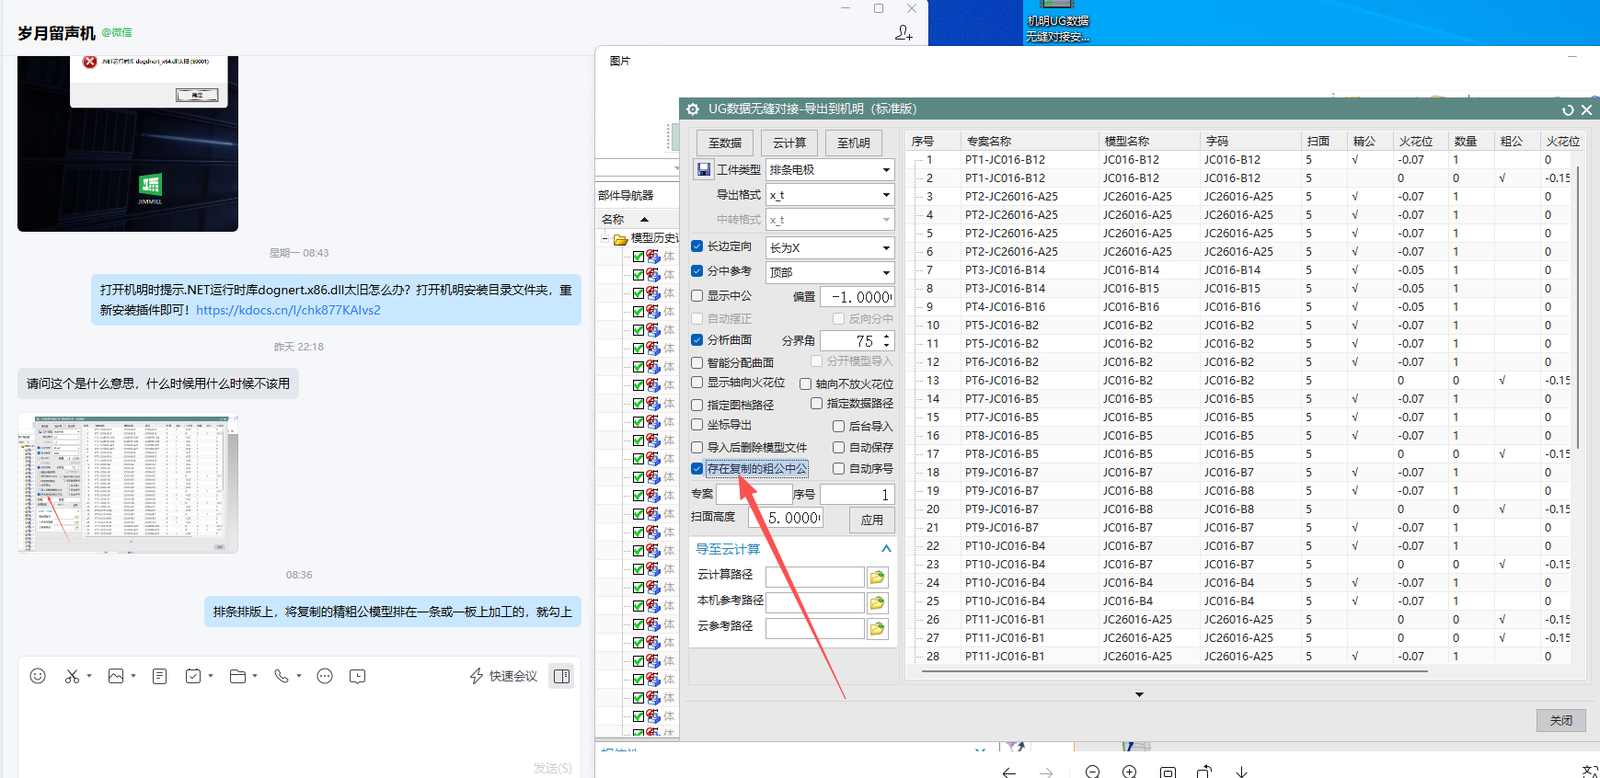Start a 快速会议 quick meeting

pyautogui.click(x=504, y=676)
